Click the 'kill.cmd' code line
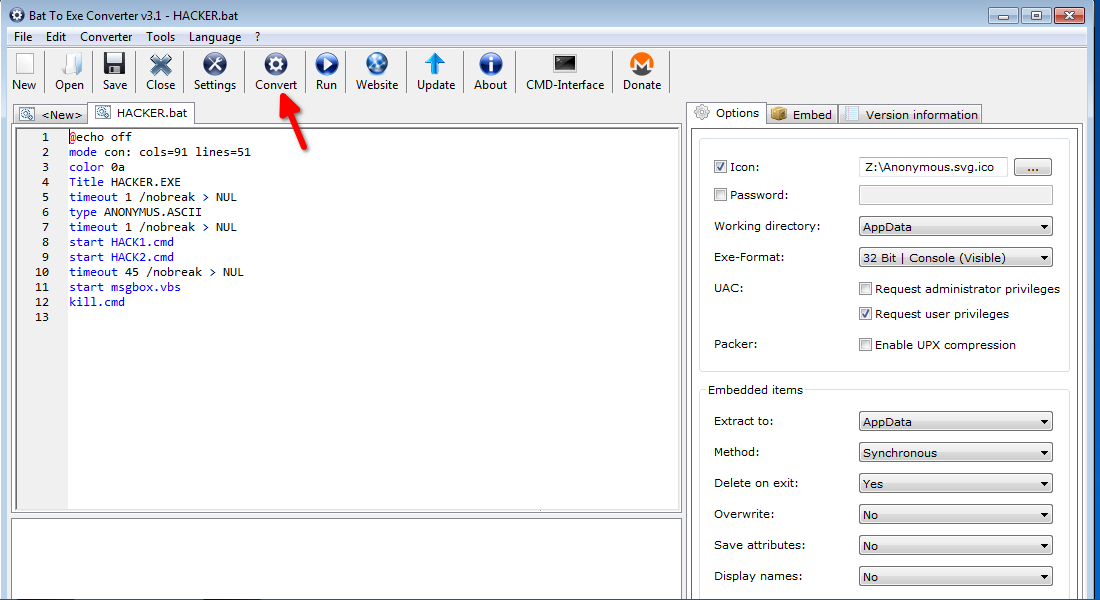Screen dimensions: 1100x600 [x=97, y=302]
